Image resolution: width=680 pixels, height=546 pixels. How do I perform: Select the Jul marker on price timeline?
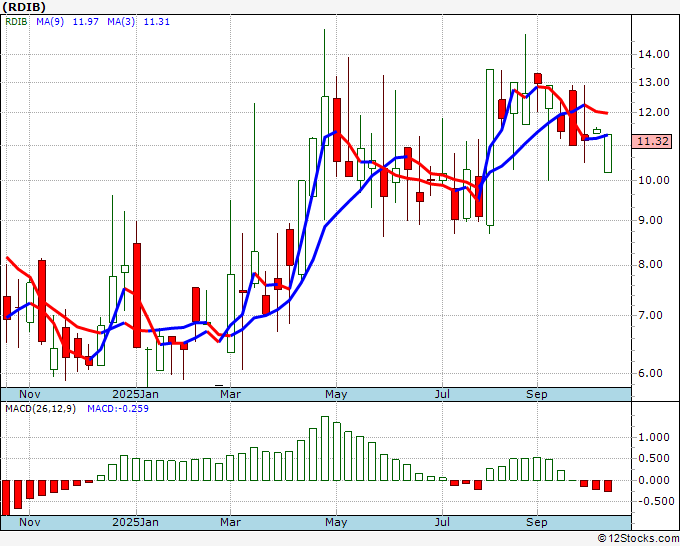point(441,394)
